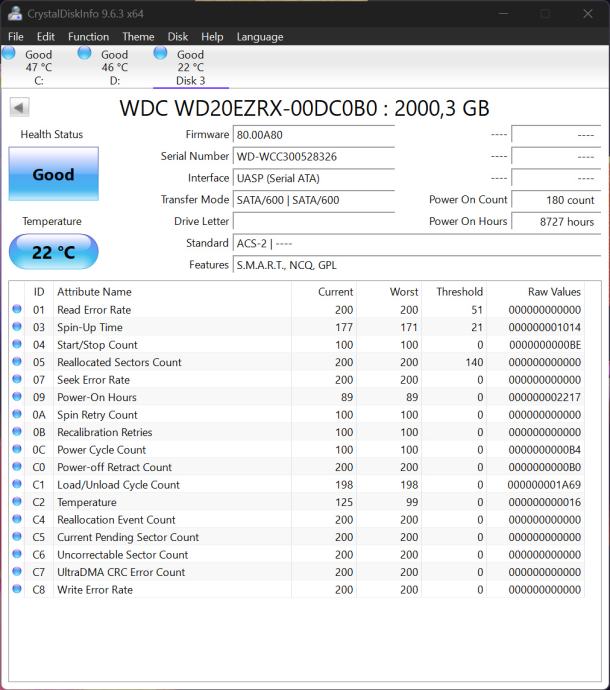
Task: Go to the previous disk with the arrow button
Action: (19, 107)
